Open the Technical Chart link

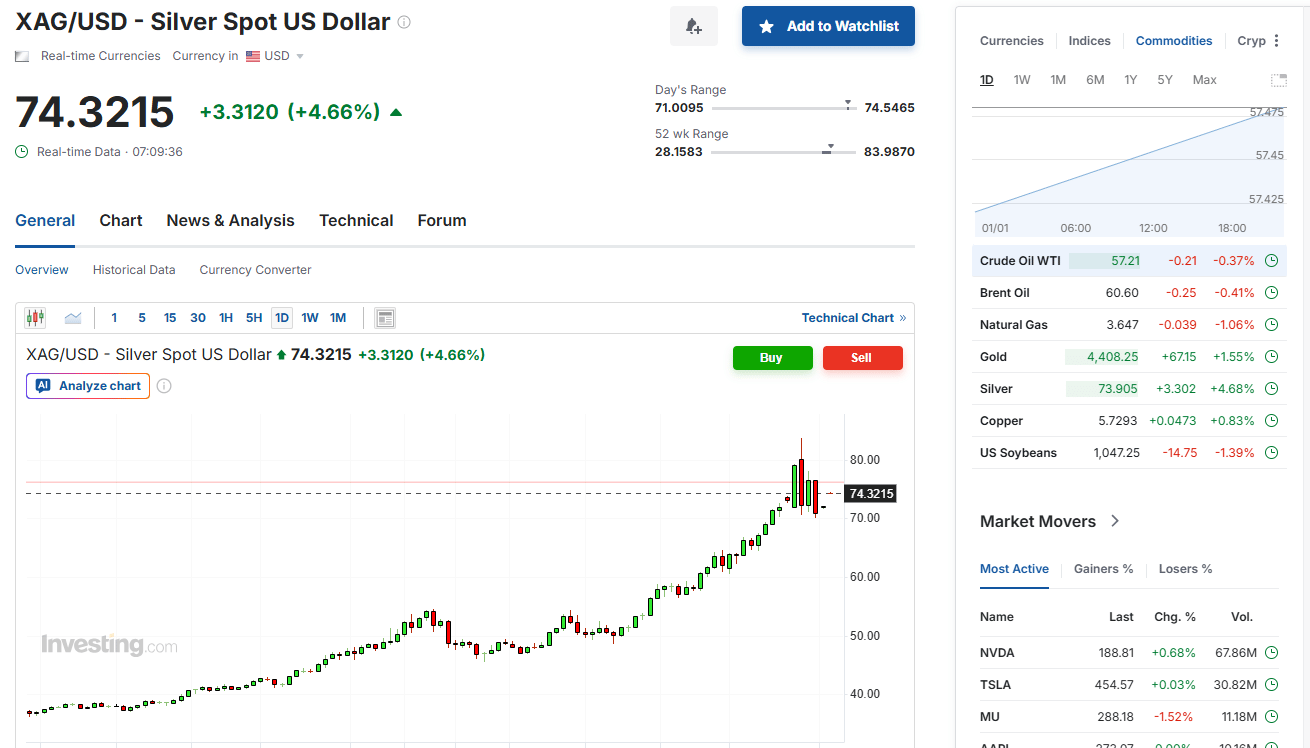(854, 318)
